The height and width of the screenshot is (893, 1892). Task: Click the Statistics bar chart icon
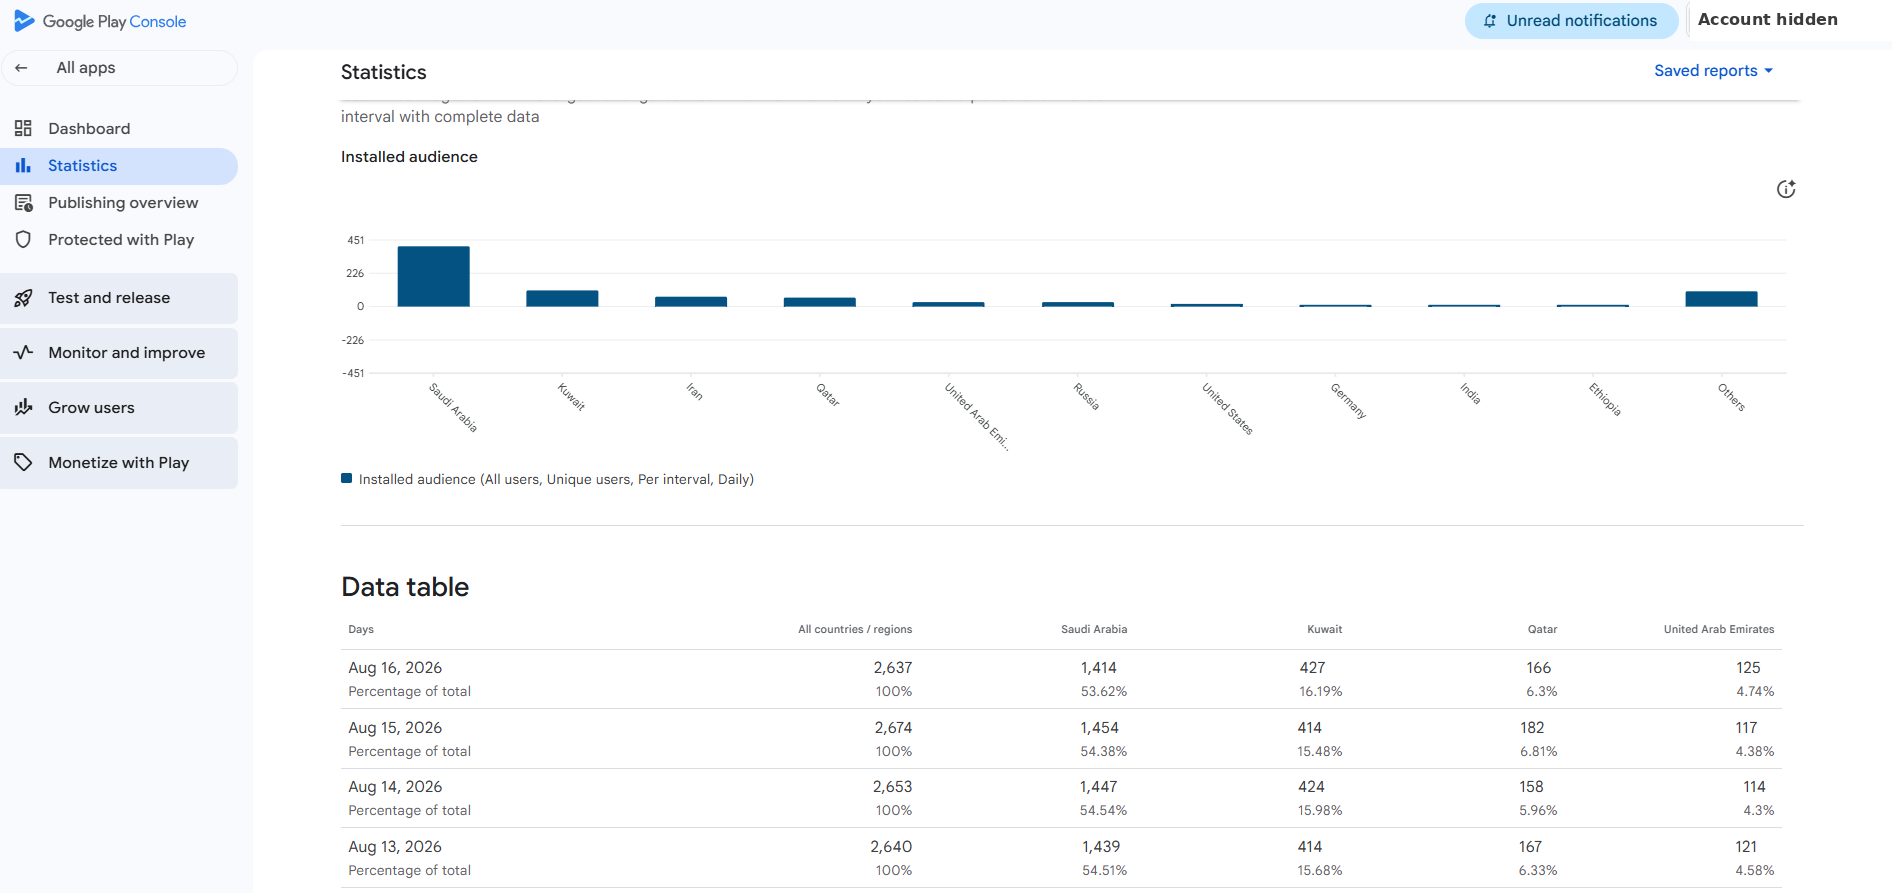click(x=23, y=165)
